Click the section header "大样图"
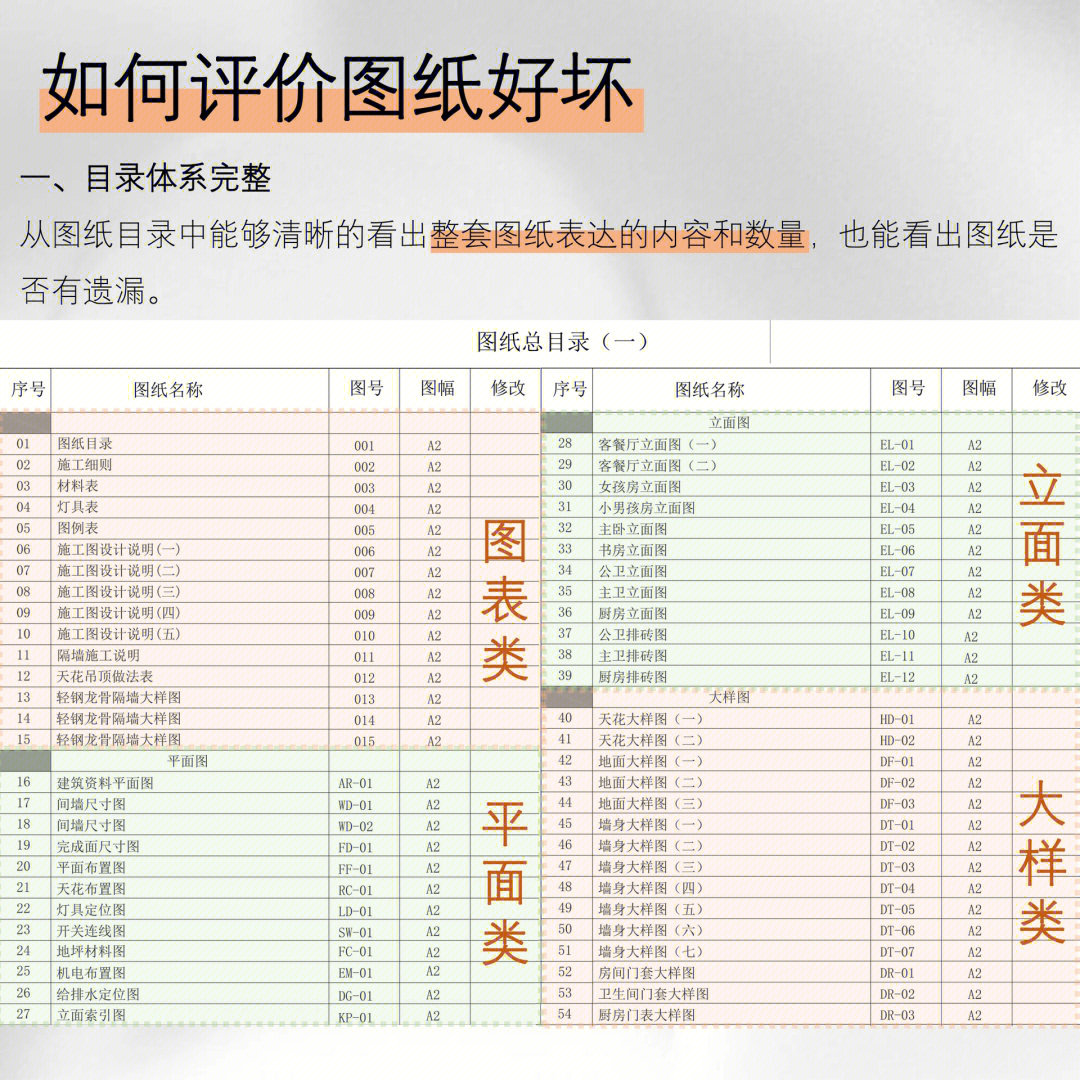1080x1080 pixels. point(729,697)
